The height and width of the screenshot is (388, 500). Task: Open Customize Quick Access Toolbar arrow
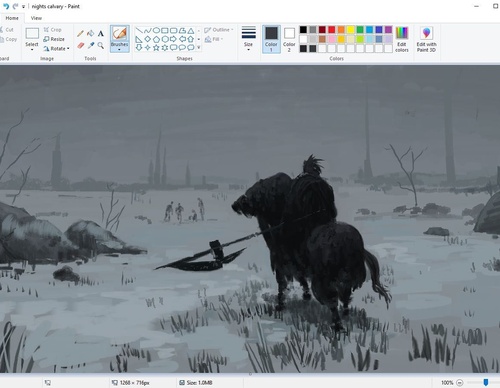click(x=23, y=7)
